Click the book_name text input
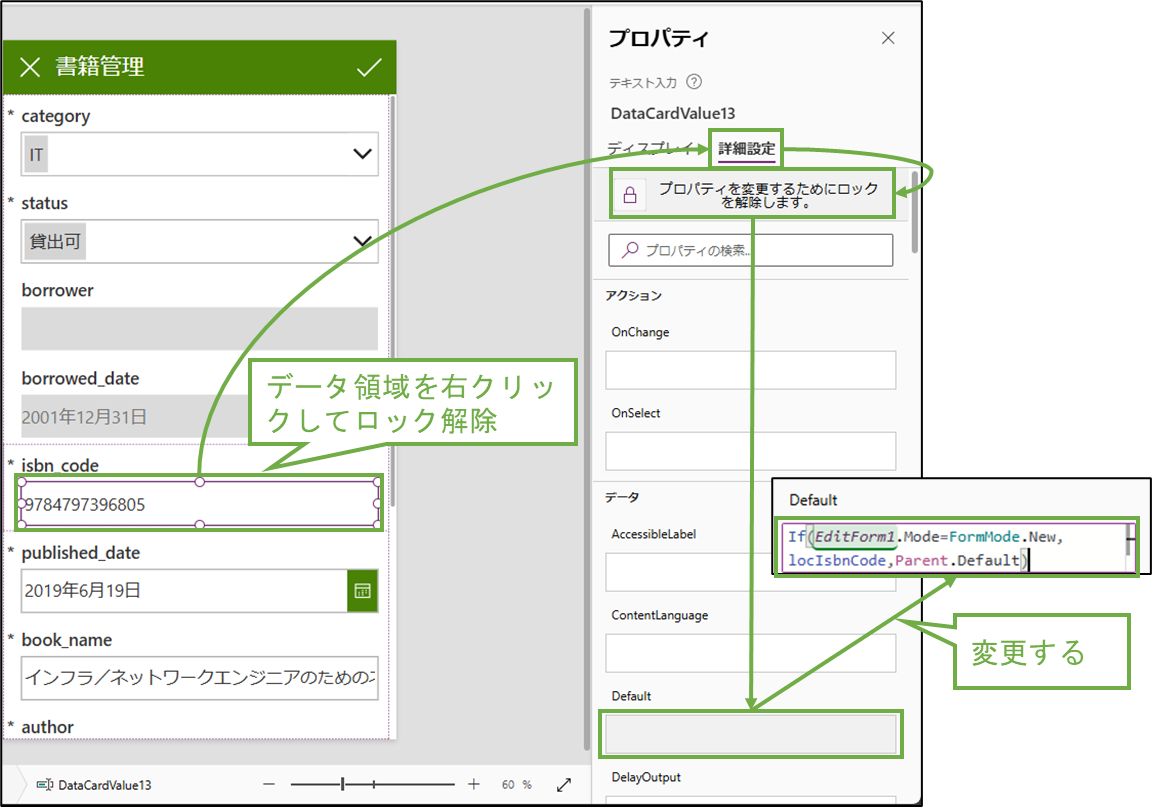The image size is (1152, 807). (200, 678)
